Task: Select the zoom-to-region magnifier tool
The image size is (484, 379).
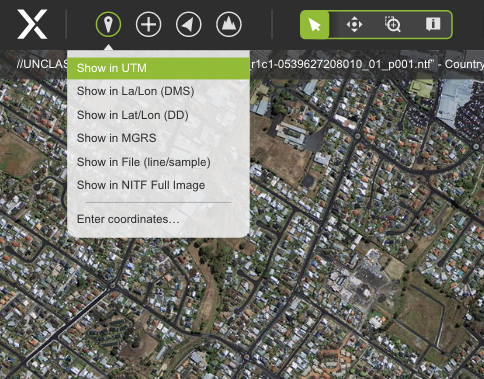Action: (393, 24)
